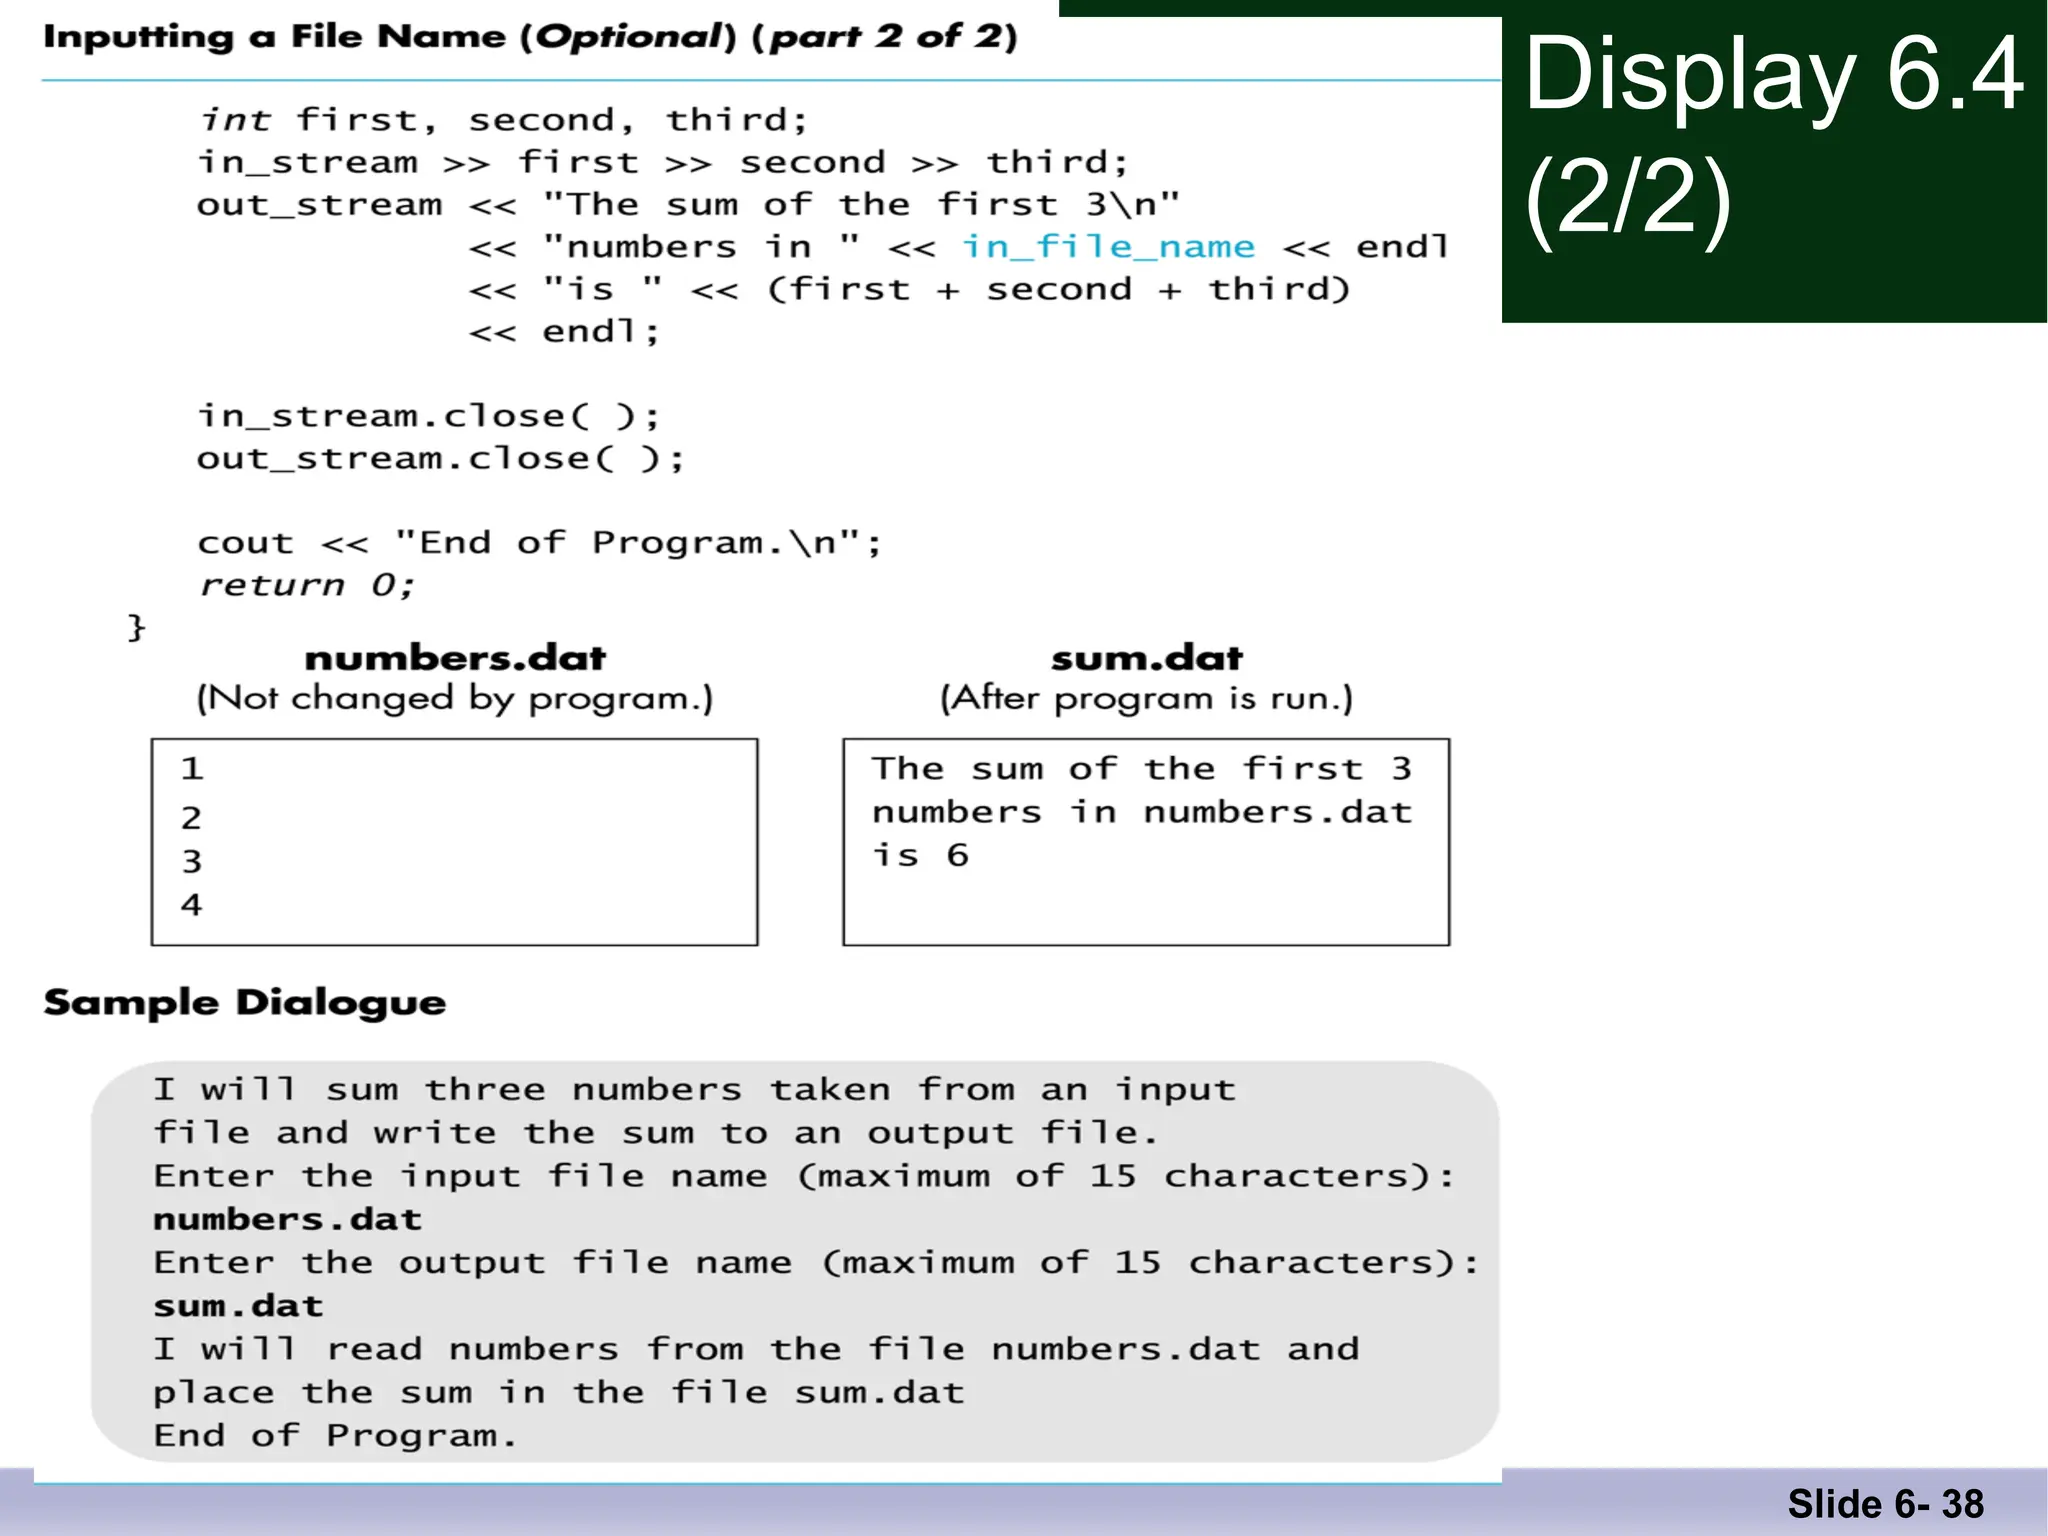Image resolution: width=2048 pixels, height=1536 pixels.
Task: Click the value '4' in numbers.dat box
Action: 192,905
